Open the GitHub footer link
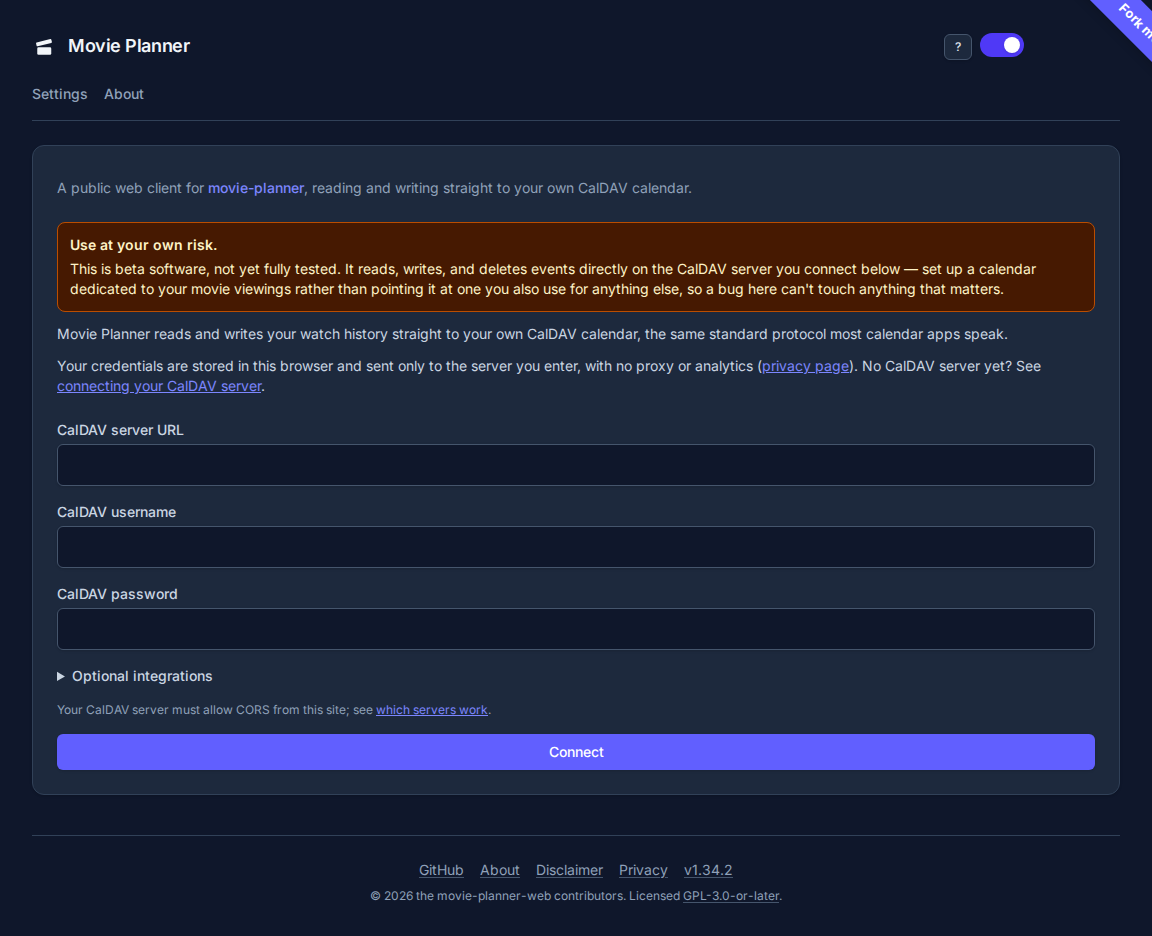 point(441,870)
